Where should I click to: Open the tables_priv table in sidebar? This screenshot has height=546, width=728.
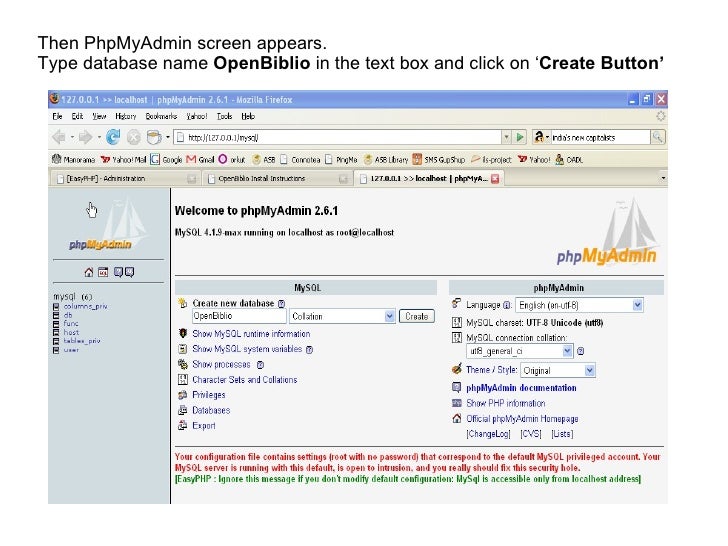coord(82,341)
